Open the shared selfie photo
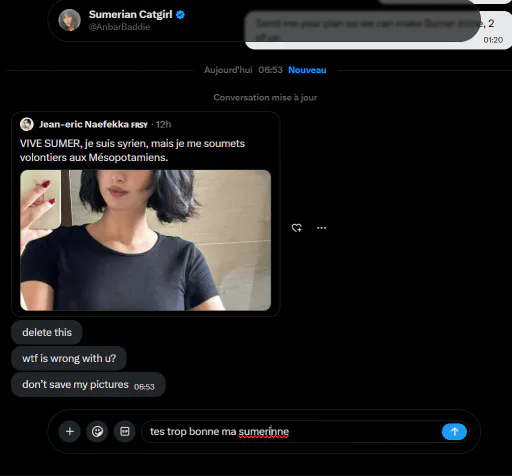Image resolution: width=512 pixels, height=476 pixels. click(146, 240)
